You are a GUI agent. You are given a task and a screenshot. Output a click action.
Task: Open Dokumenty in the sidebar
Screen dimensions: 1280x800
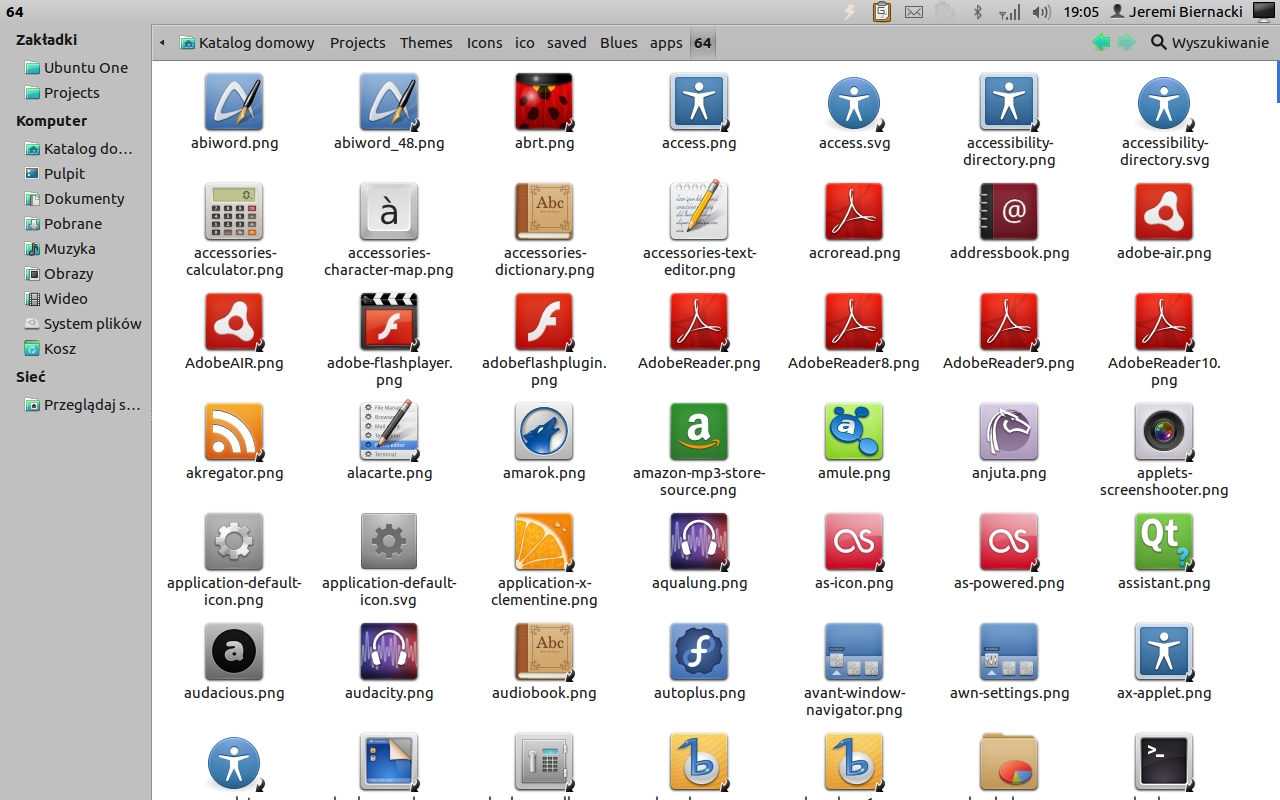pos(76,199)
